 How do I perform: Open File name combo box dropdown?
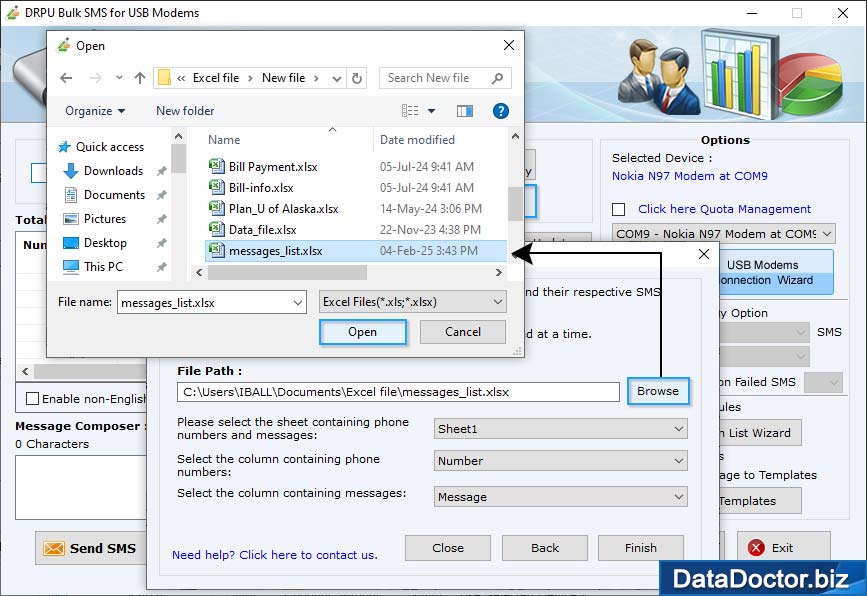(297, 302)
